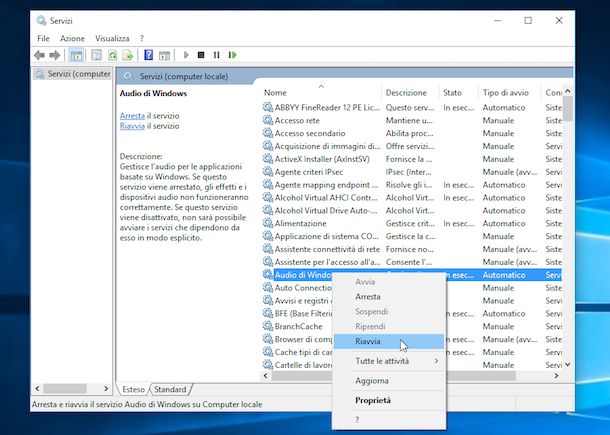The height and width of the screenshot is (435, 610).
Task: Click gear icon beside BranchCache
Action: pos(268,326)
